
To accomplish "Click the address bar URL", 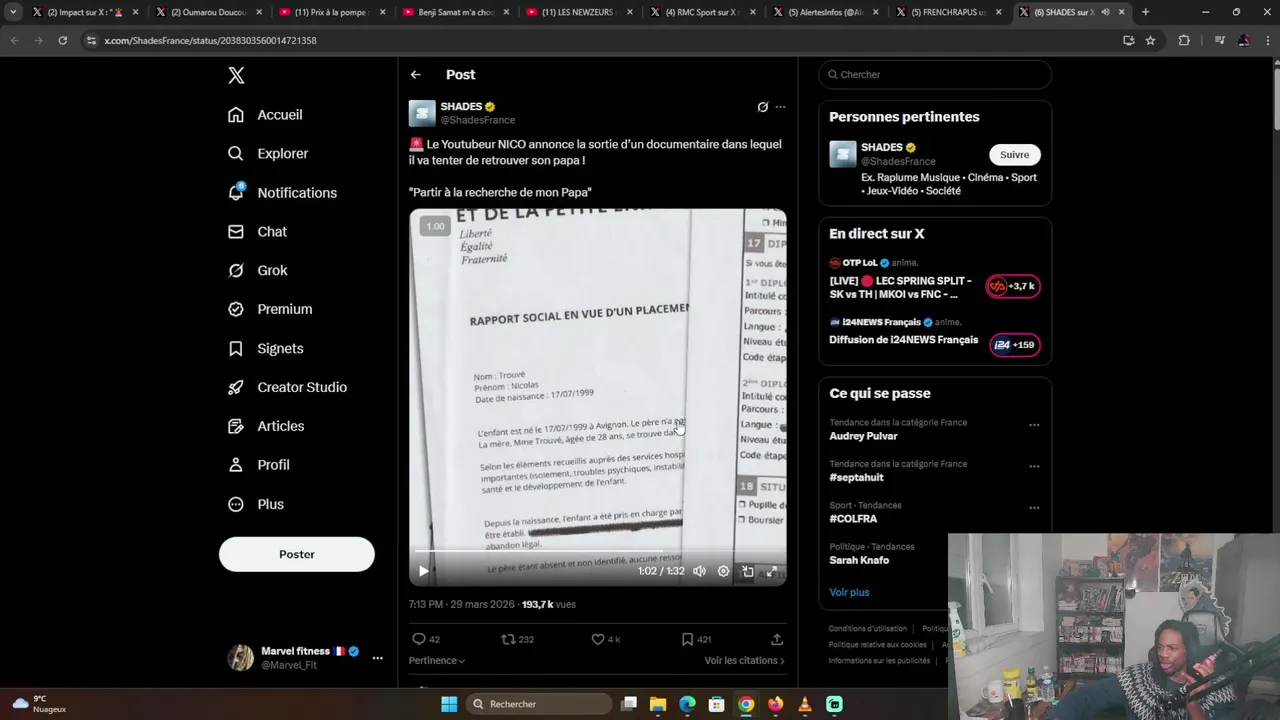I will [210, 40].
